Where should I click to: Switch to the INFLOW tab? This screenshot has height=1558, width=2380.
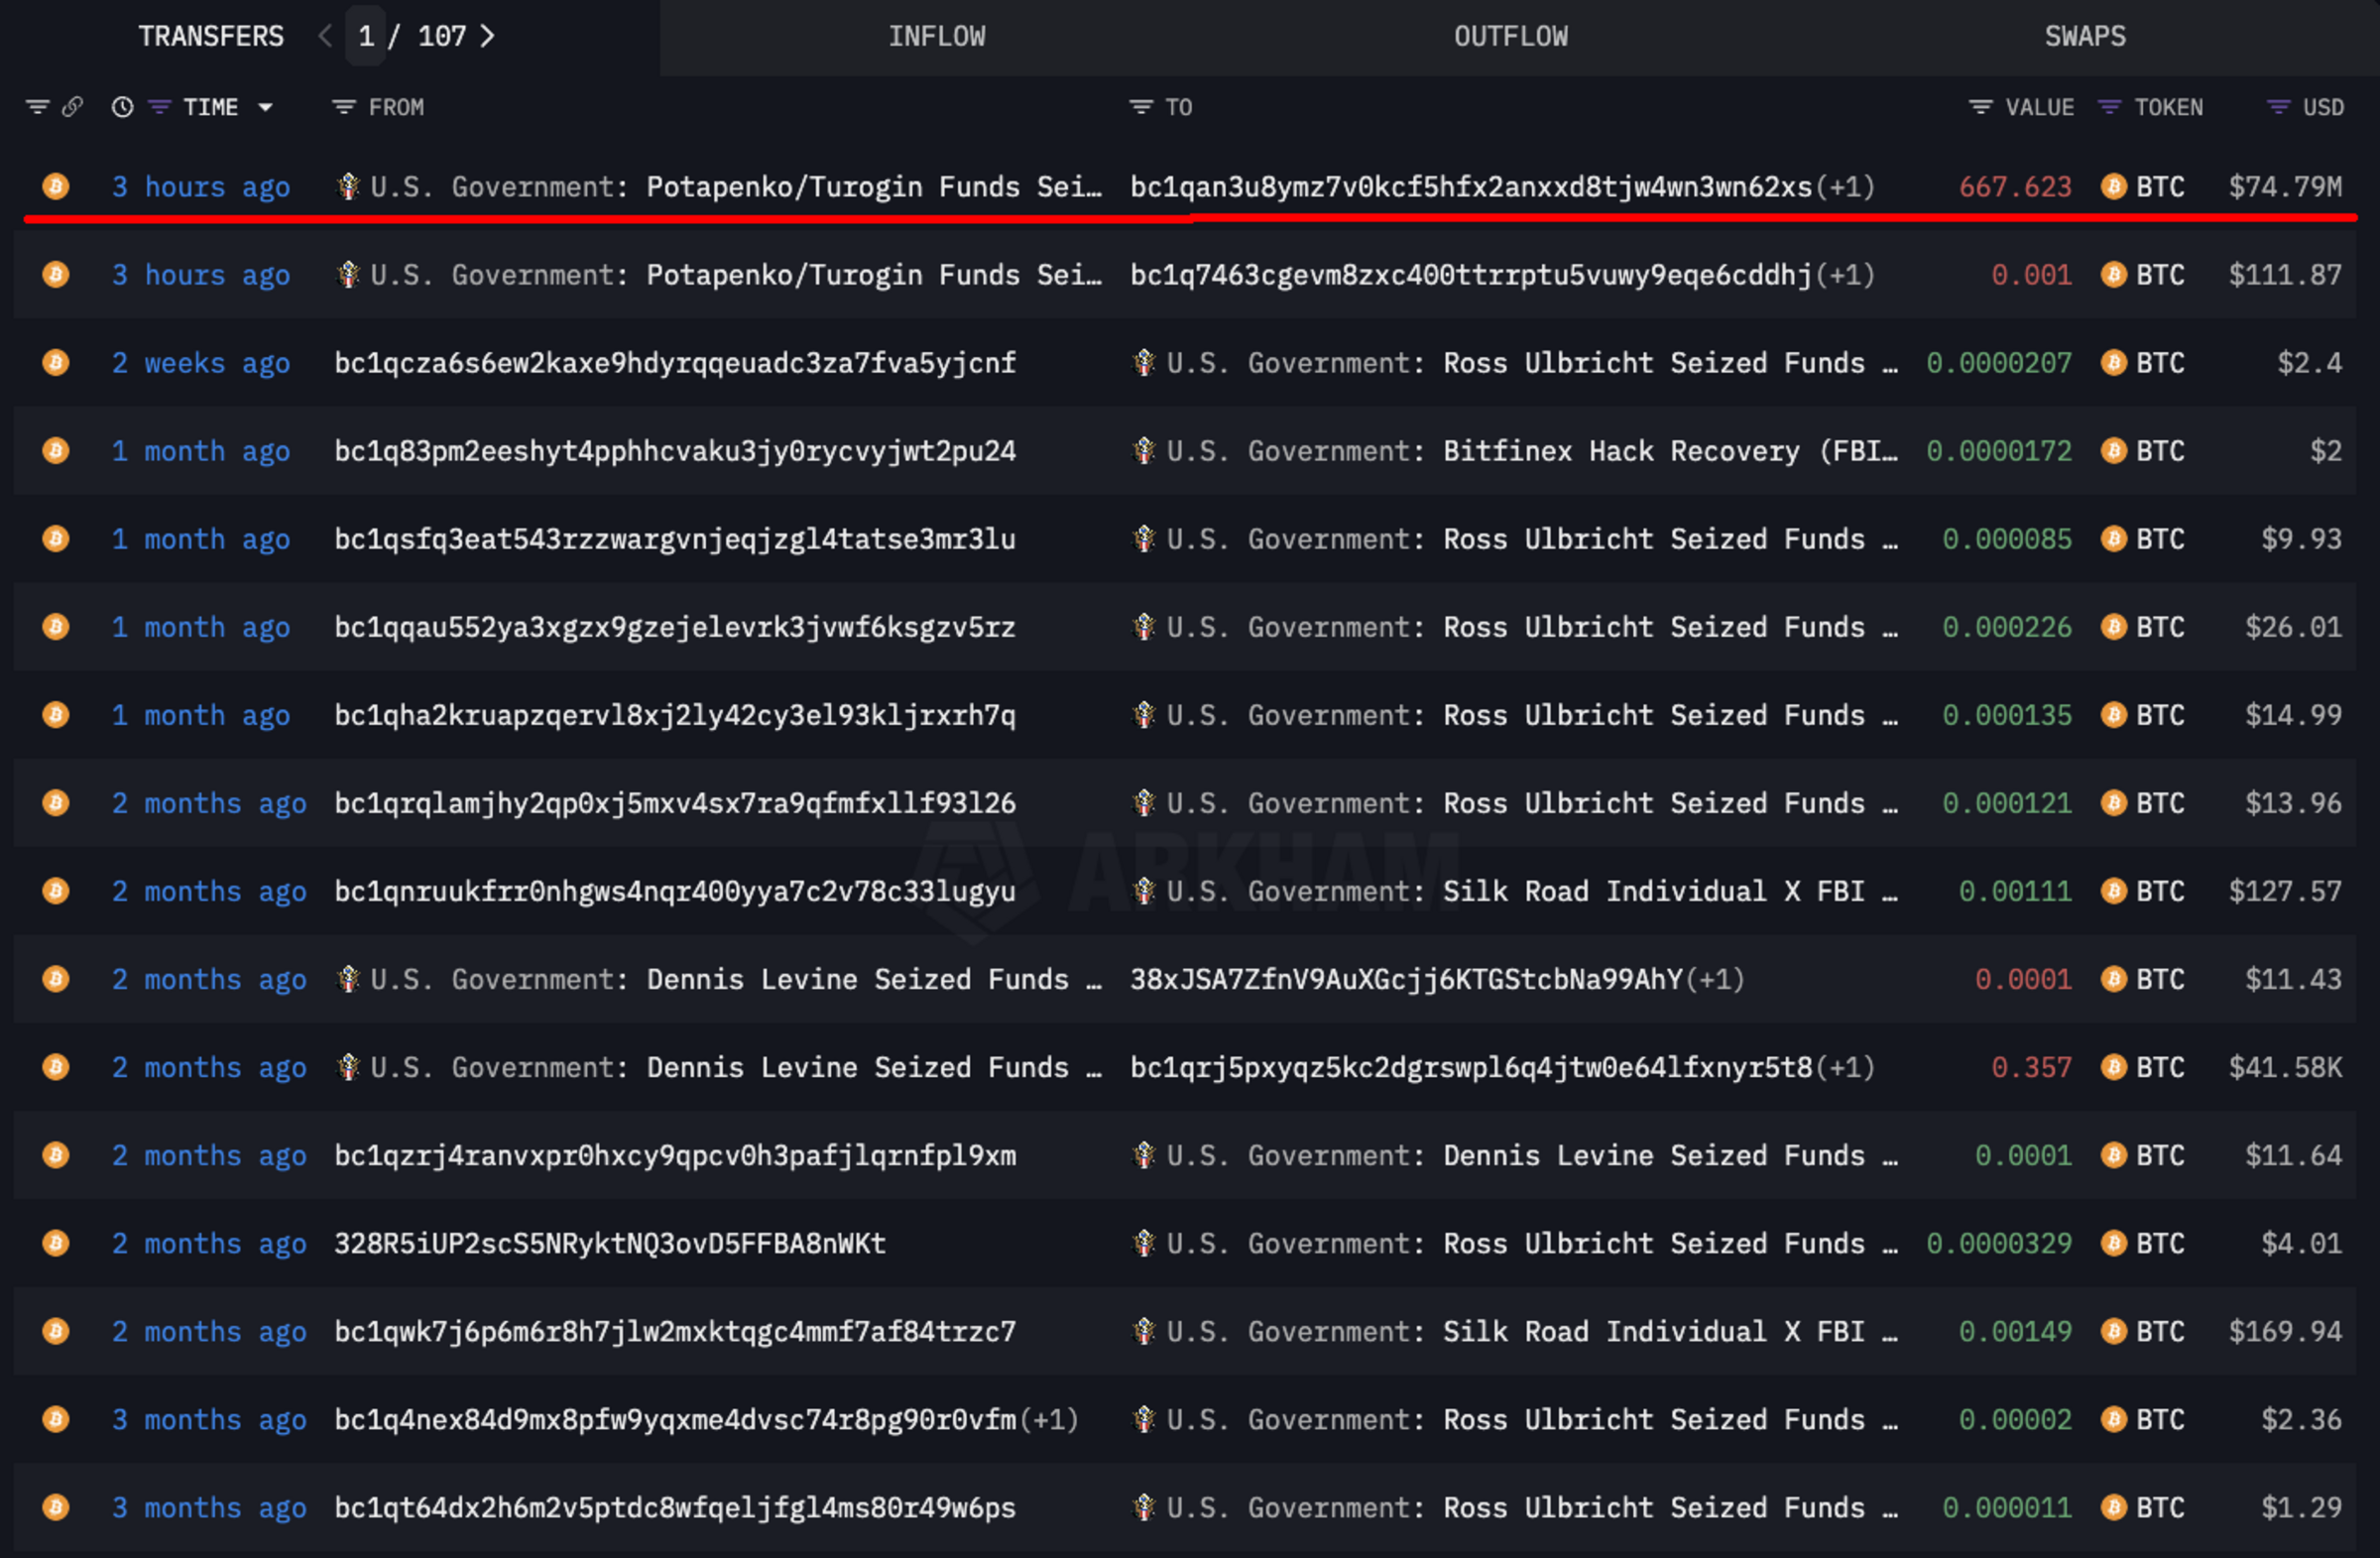point(937,36)
